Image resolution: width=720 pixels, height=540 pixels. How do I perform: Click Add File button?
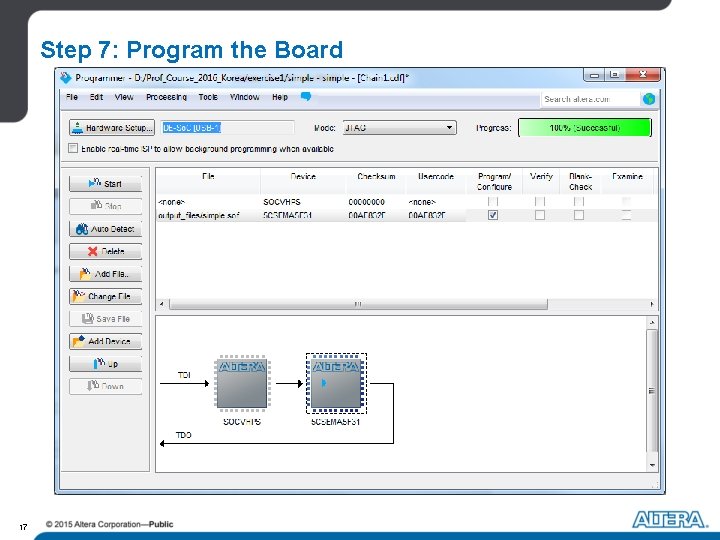pyautogui.click(x=105, y=274)
